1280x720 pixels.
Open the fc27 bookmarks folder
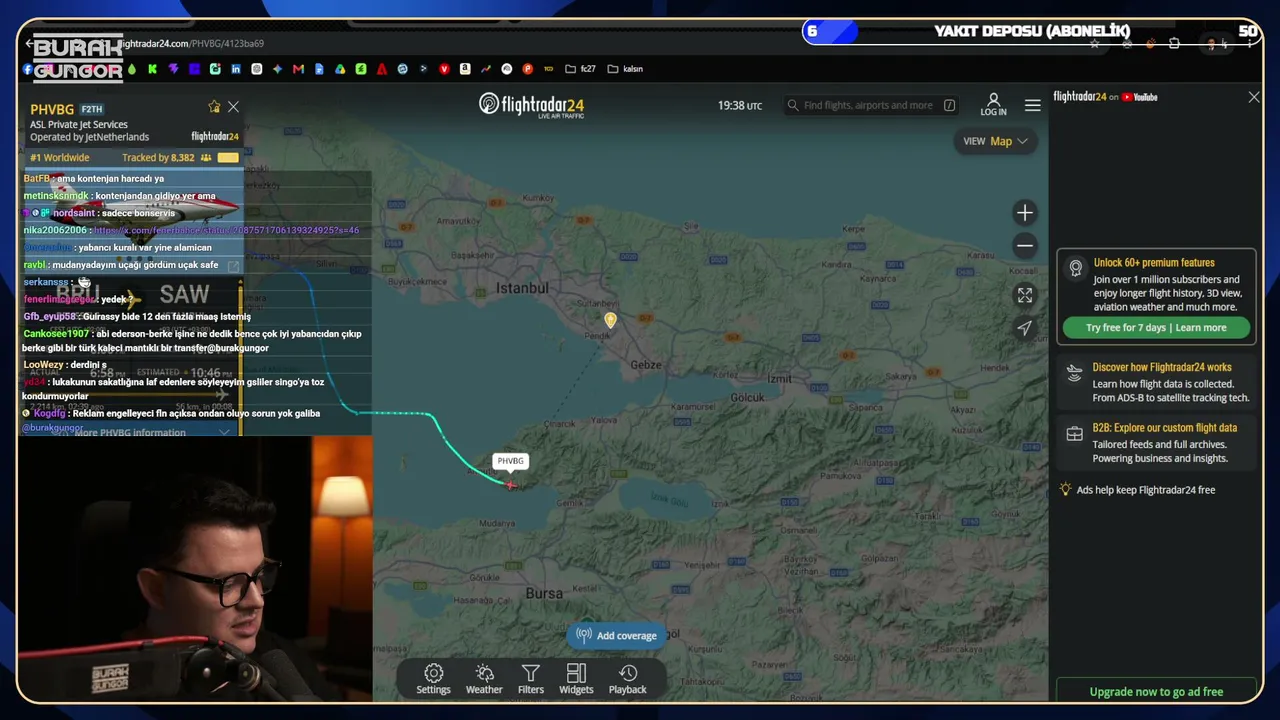580,69
